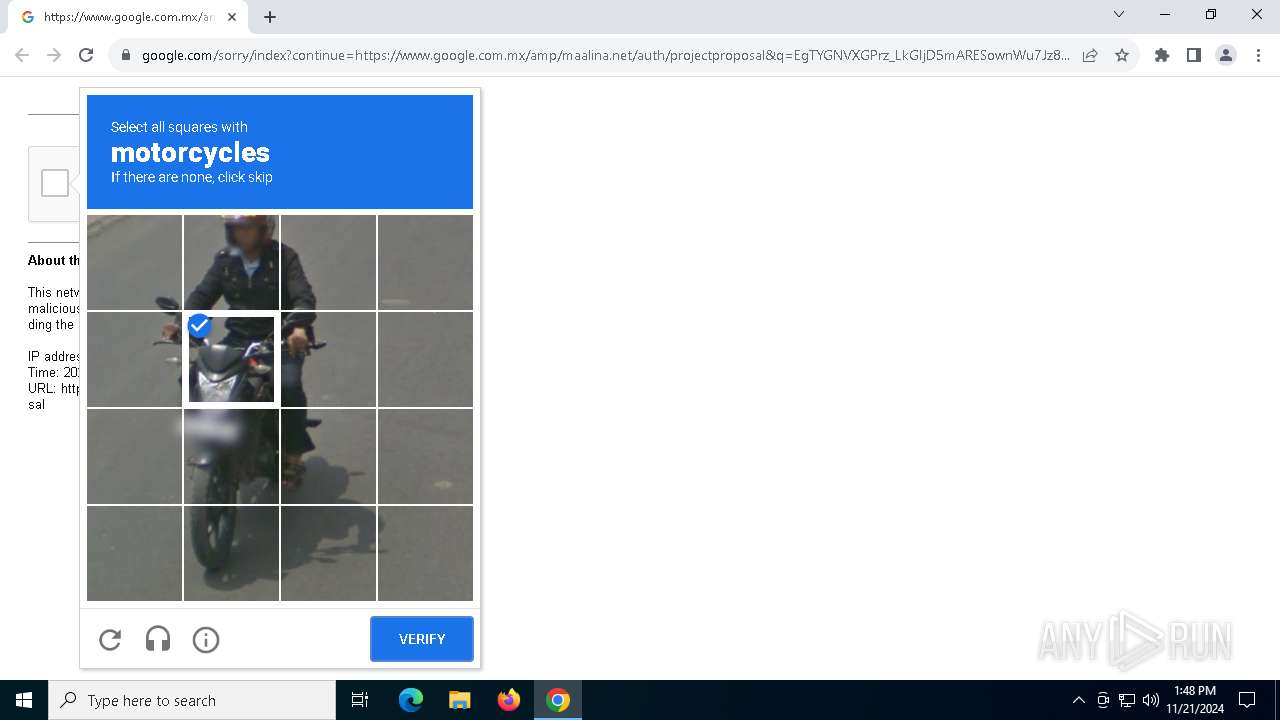Open the network status tray icon
The image size is (1280, 720).
[1127, 700]
